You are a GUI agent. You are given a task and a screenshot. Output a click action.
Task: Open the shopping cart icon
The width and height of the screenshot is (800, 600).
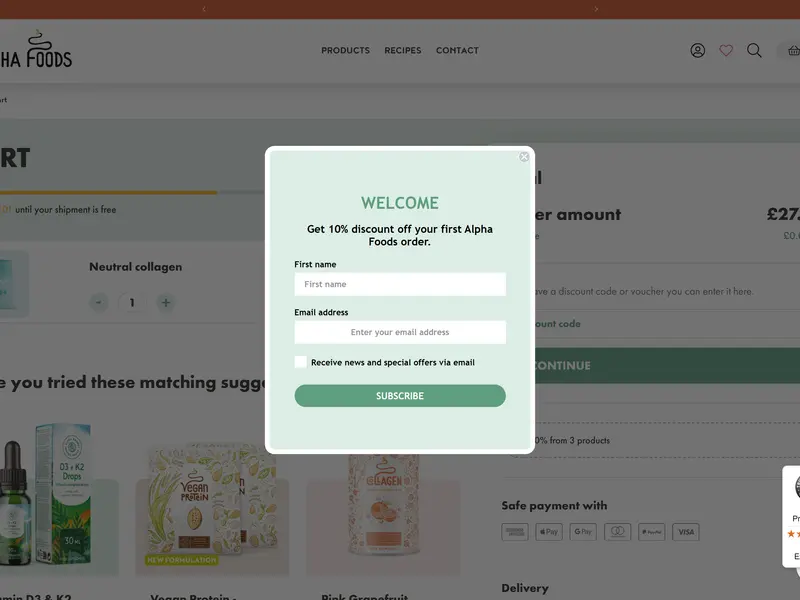[x=792, y=50]
